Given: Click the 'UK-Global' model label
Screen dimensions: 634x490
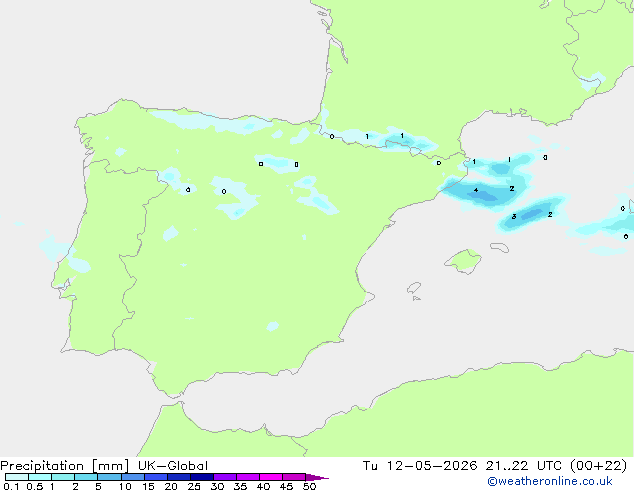Looking at the screenshot, I should pyautogui.click(x=173, y=466).
